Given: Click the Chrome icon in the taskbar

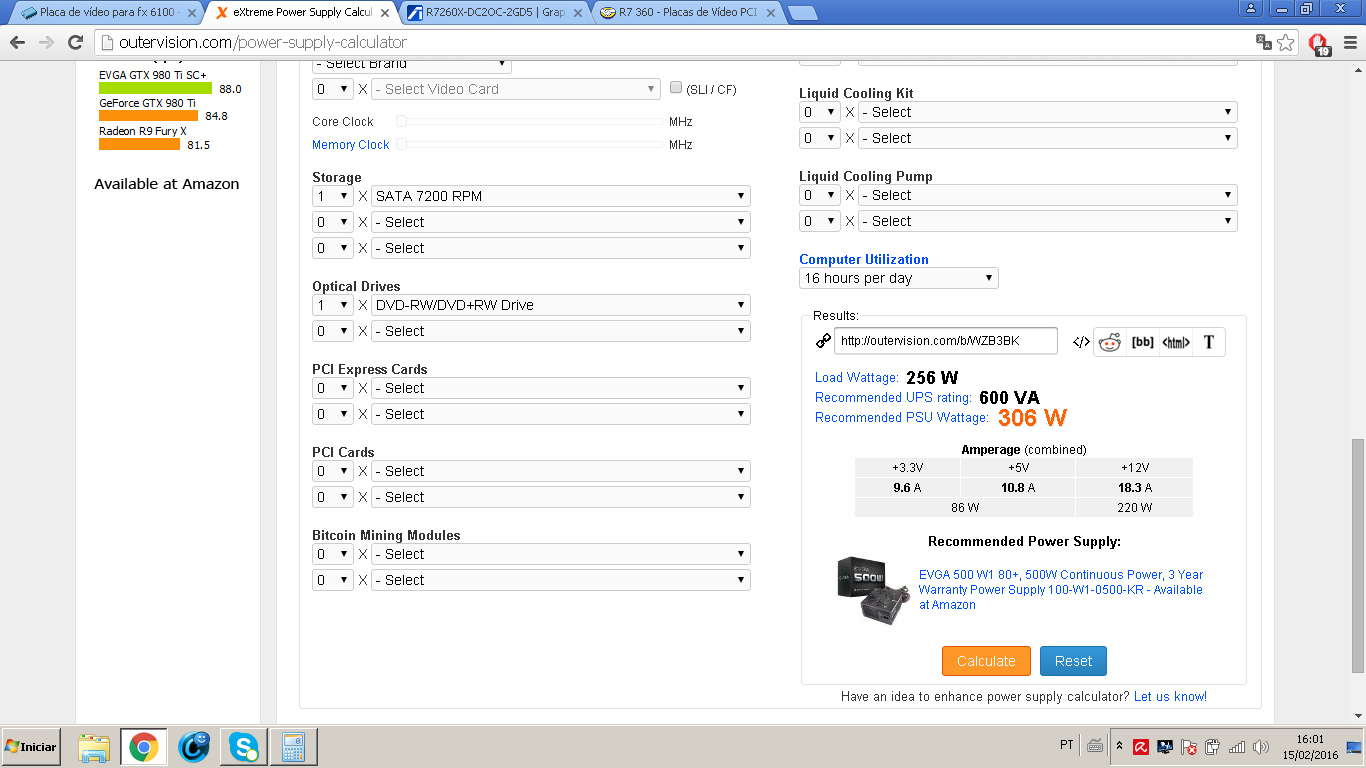Looking at the screenshot, I should (x=143, y=747).
